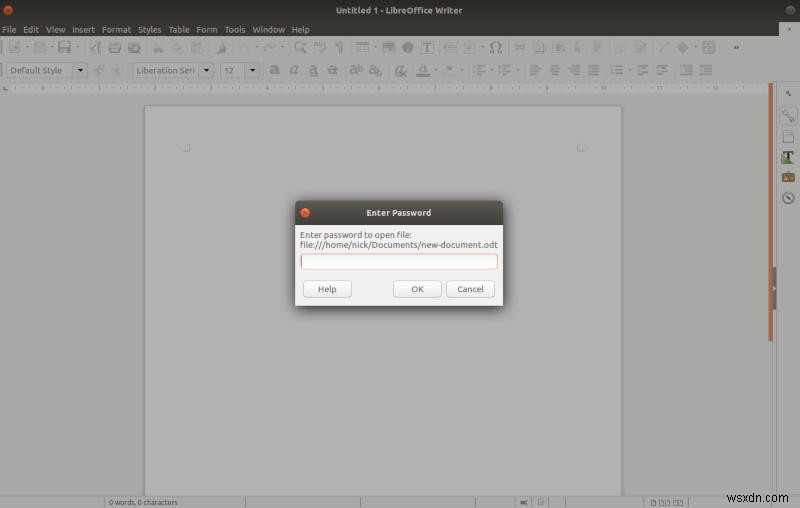Click the Insert Bookmark icon

[578, 47]
